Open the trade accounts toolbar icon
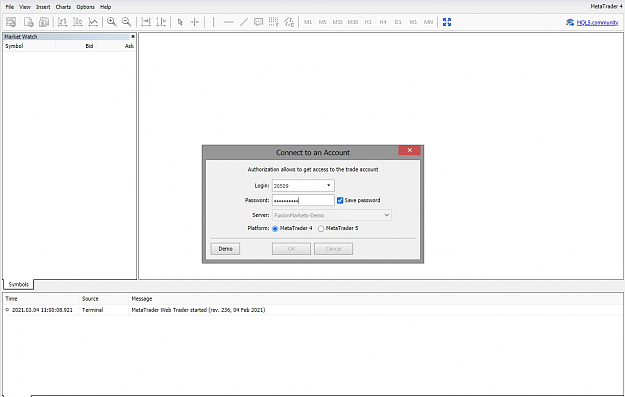This screenshot has height=397, width=625. [44, 22]
